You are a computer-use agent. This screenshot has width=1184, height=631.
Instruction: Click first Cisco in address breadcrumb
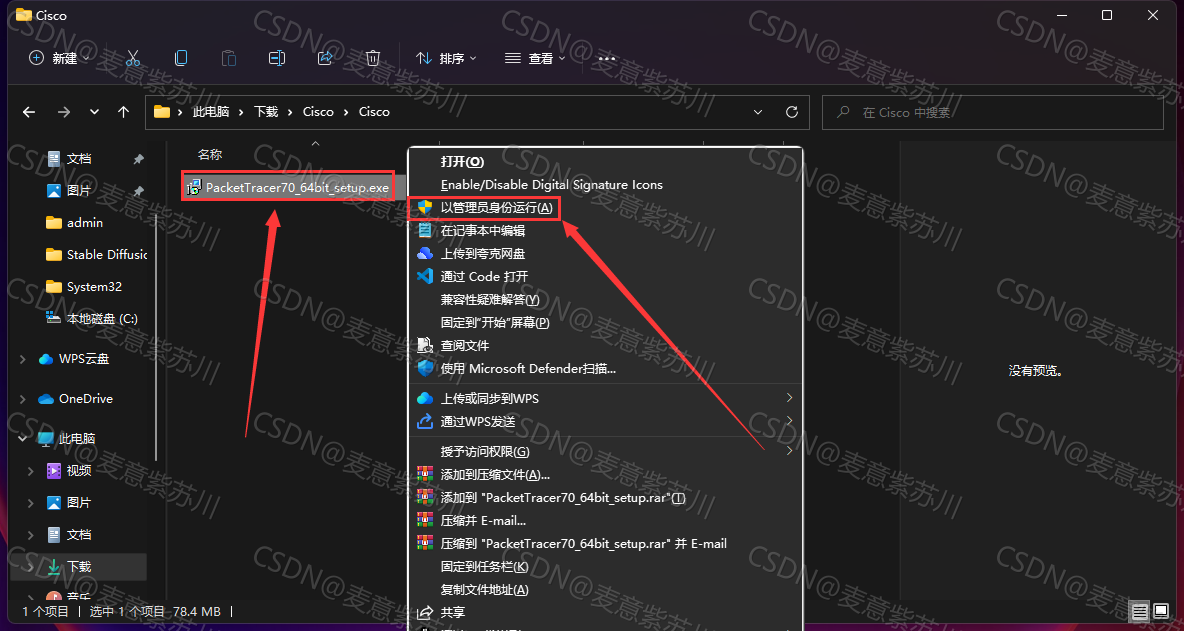(x=318, y=112)
